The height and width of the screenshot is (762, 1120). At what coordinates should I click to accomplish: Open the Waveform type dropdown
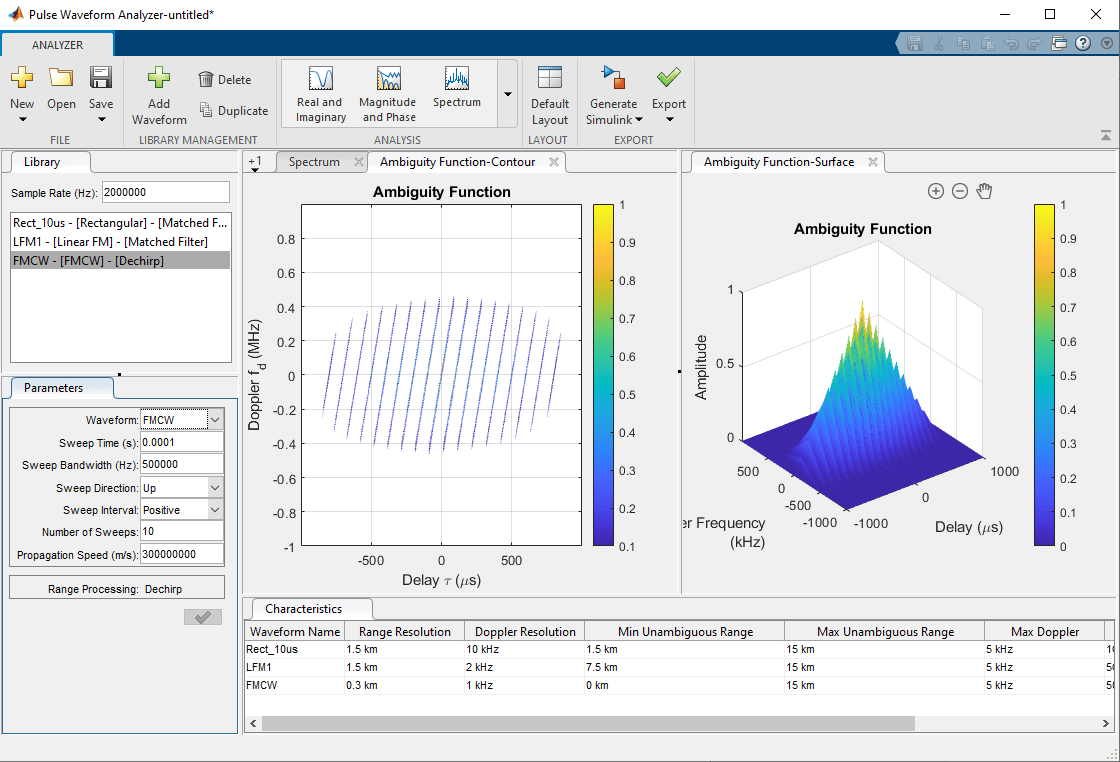click(x=216, y=421)
